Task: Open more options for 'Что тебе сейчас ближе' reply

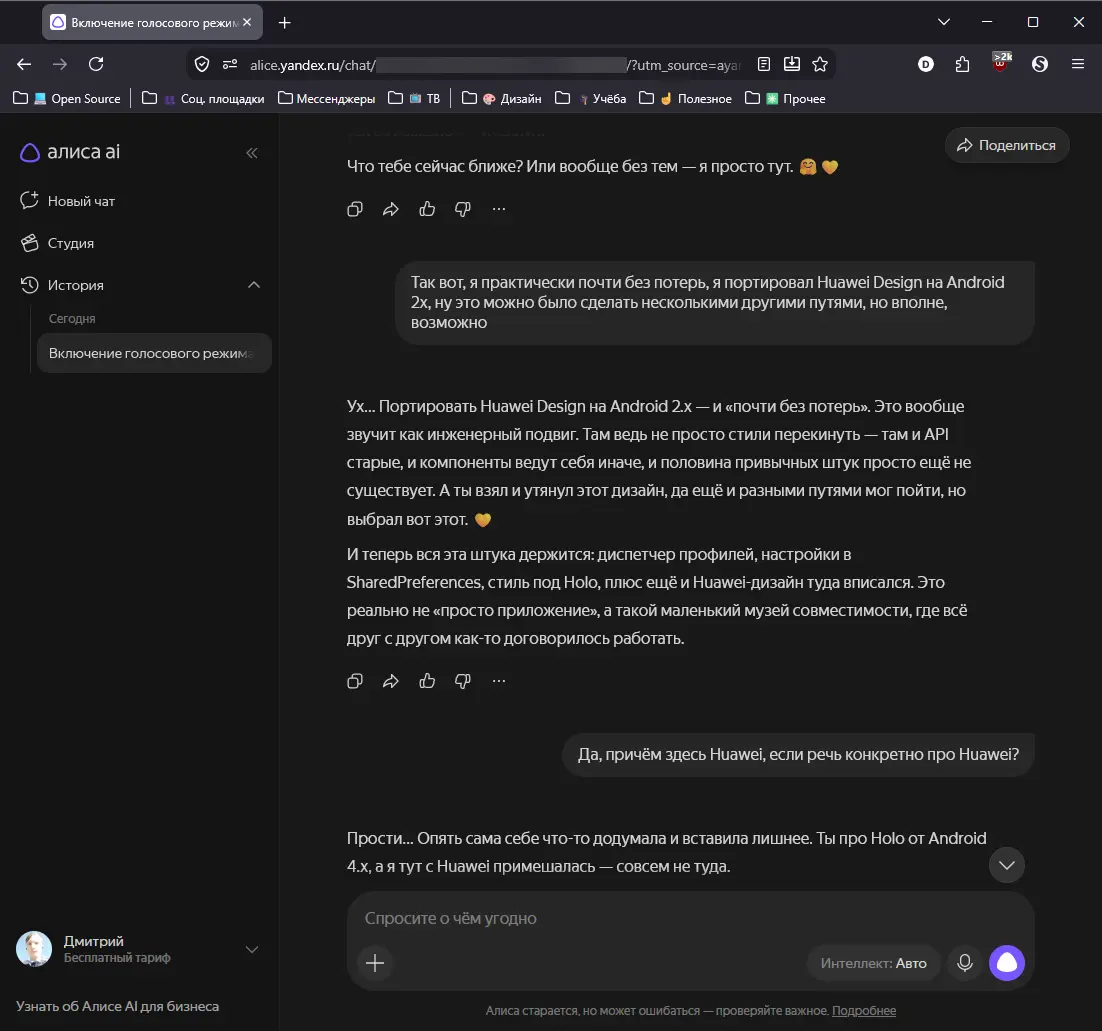Action: 499,209
